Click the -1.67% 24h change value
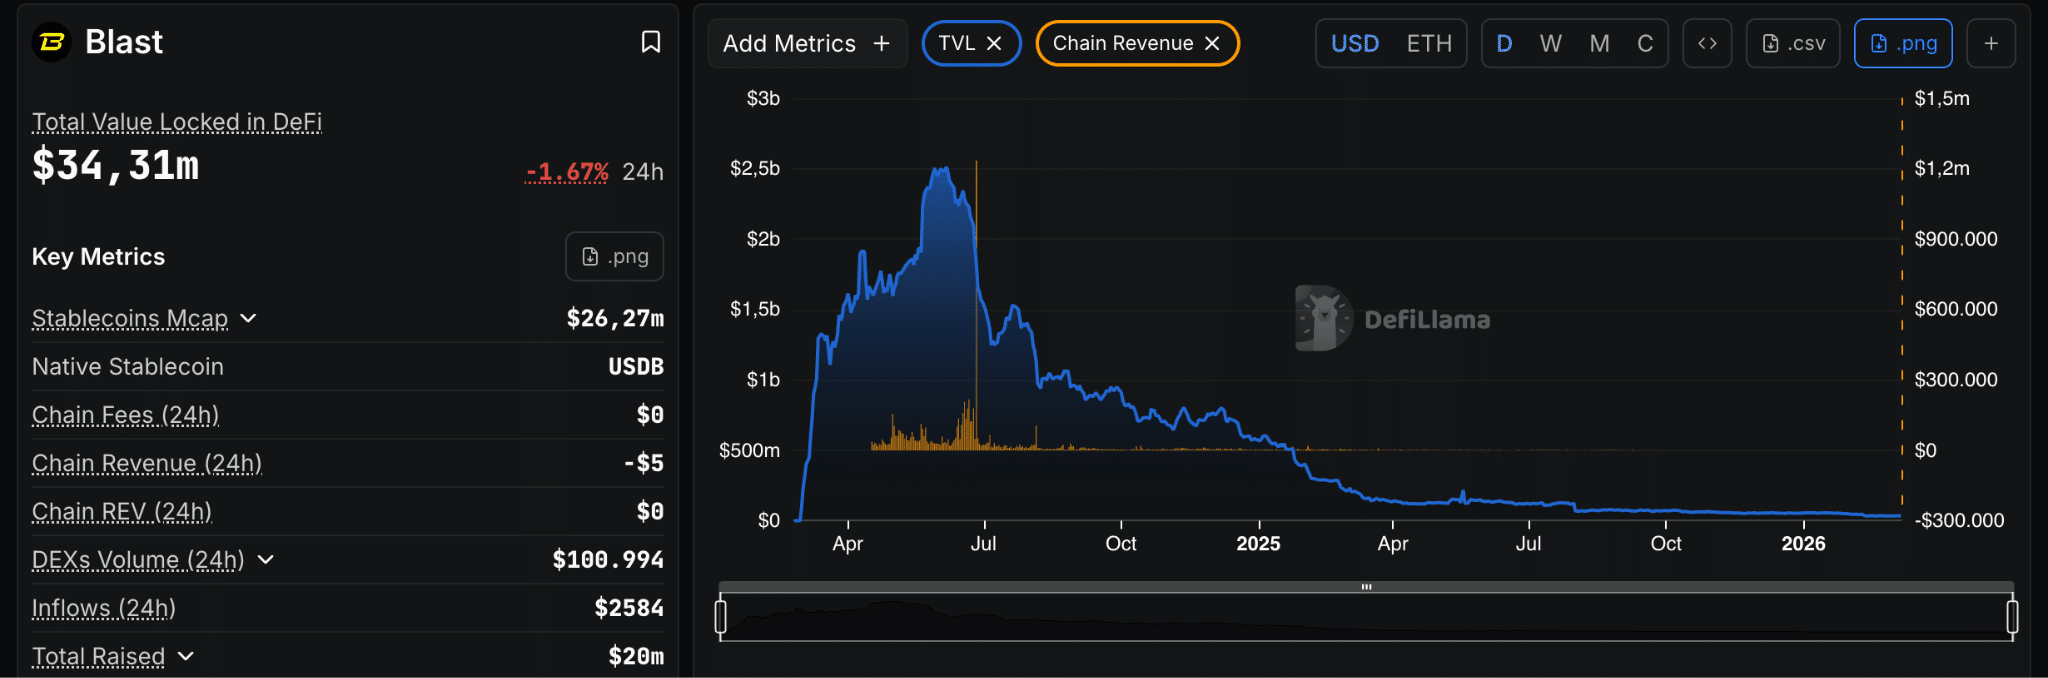Image resolution: width=2048 pixels, height=678 pixels. (x=567, y=172)
